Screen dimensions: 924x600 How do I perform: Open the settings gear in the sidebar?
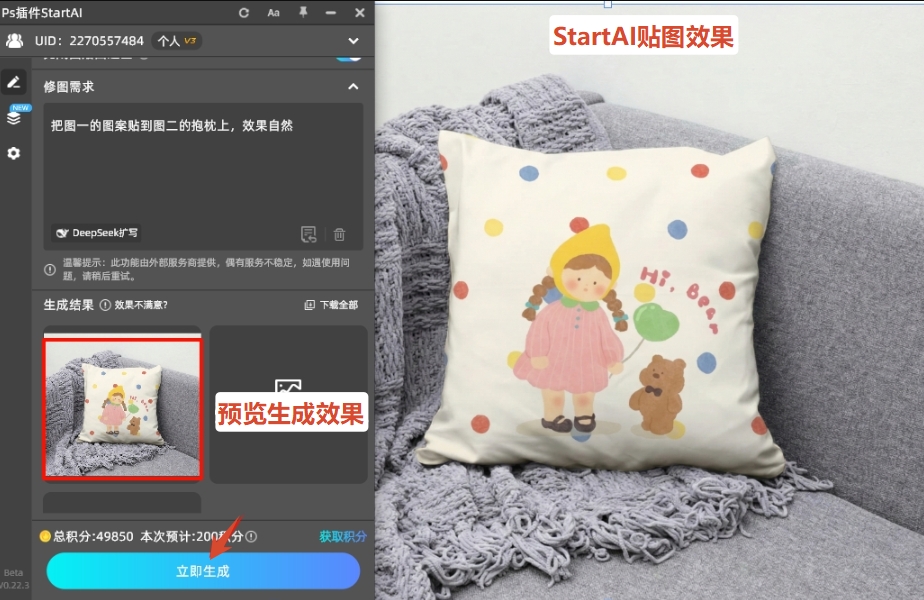pyautogui.click(x=14, y=153)
